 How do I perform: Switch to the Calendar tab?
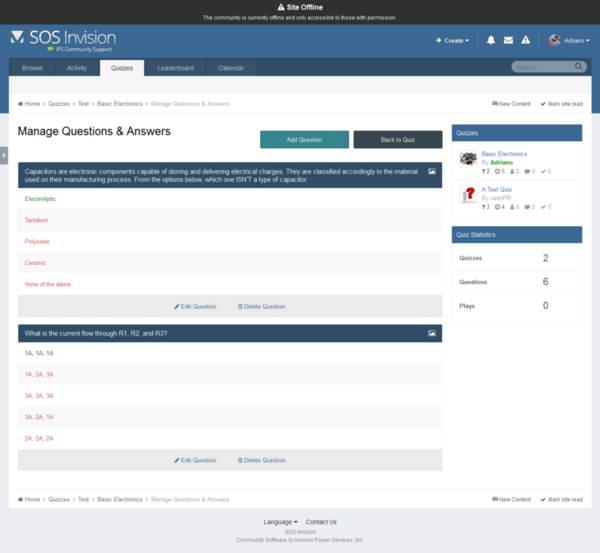tap(231, 68)
